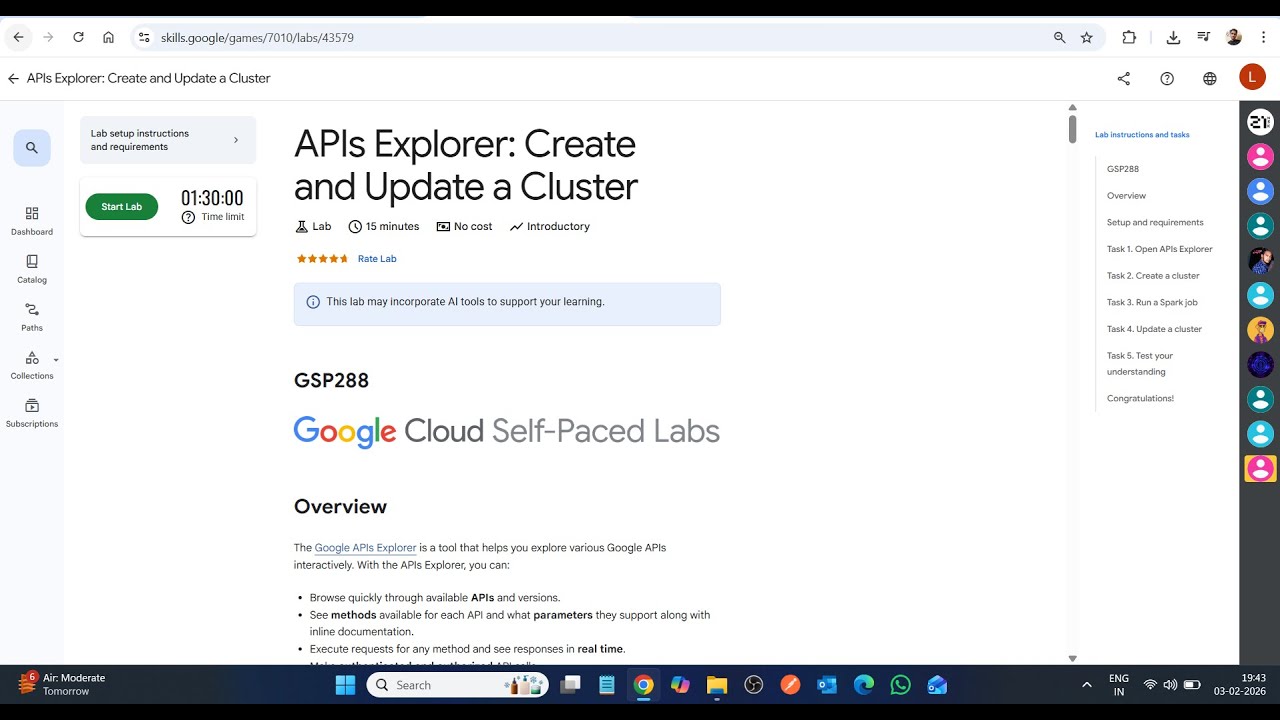1280x720 pixels.
Task: Click the Rate Lab link
Action: pos(377,259)
